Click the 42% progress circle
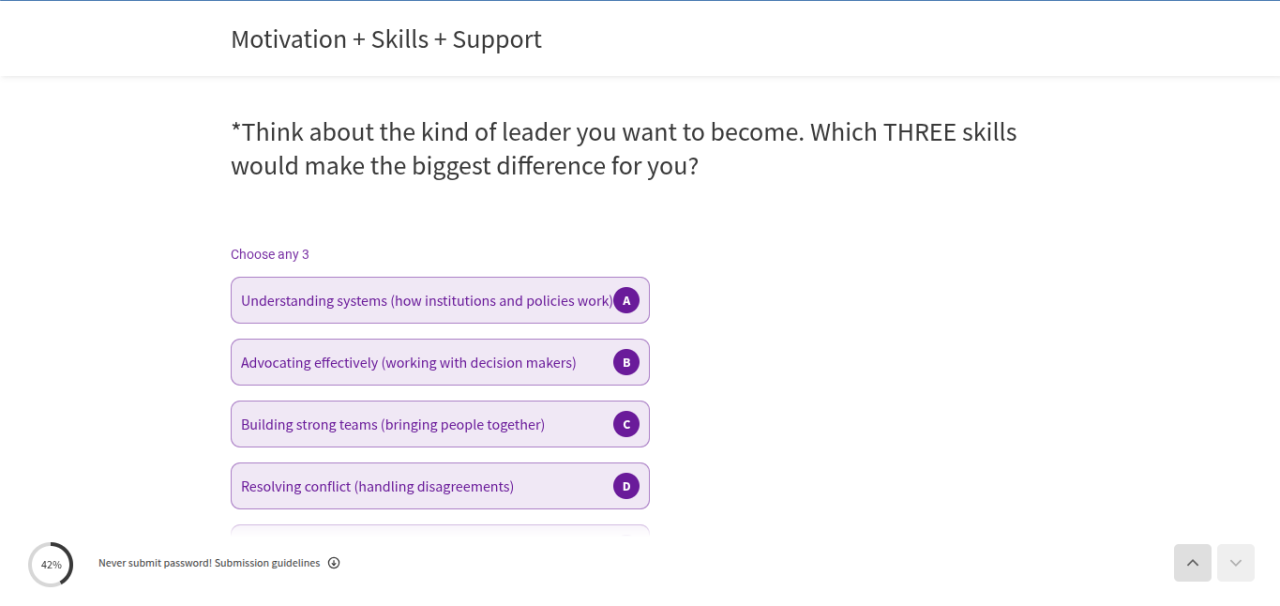The width and height of the screenshot is (1280, 606). point(51,564)
